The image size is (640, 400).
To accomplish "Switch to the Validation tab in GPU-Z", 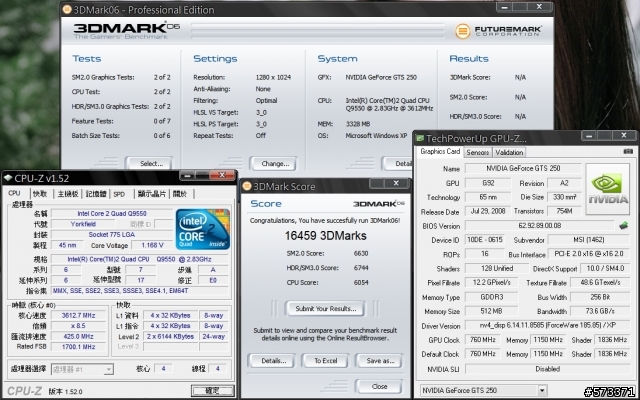I will pos(509,152).
